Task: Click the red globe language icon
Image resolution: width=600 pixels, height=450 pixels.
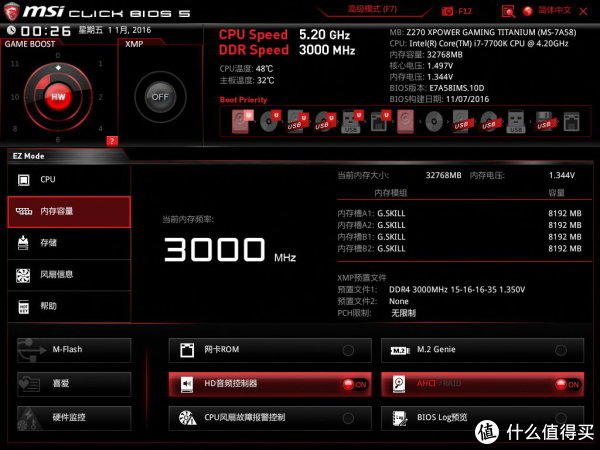Action: coord(528,11)
